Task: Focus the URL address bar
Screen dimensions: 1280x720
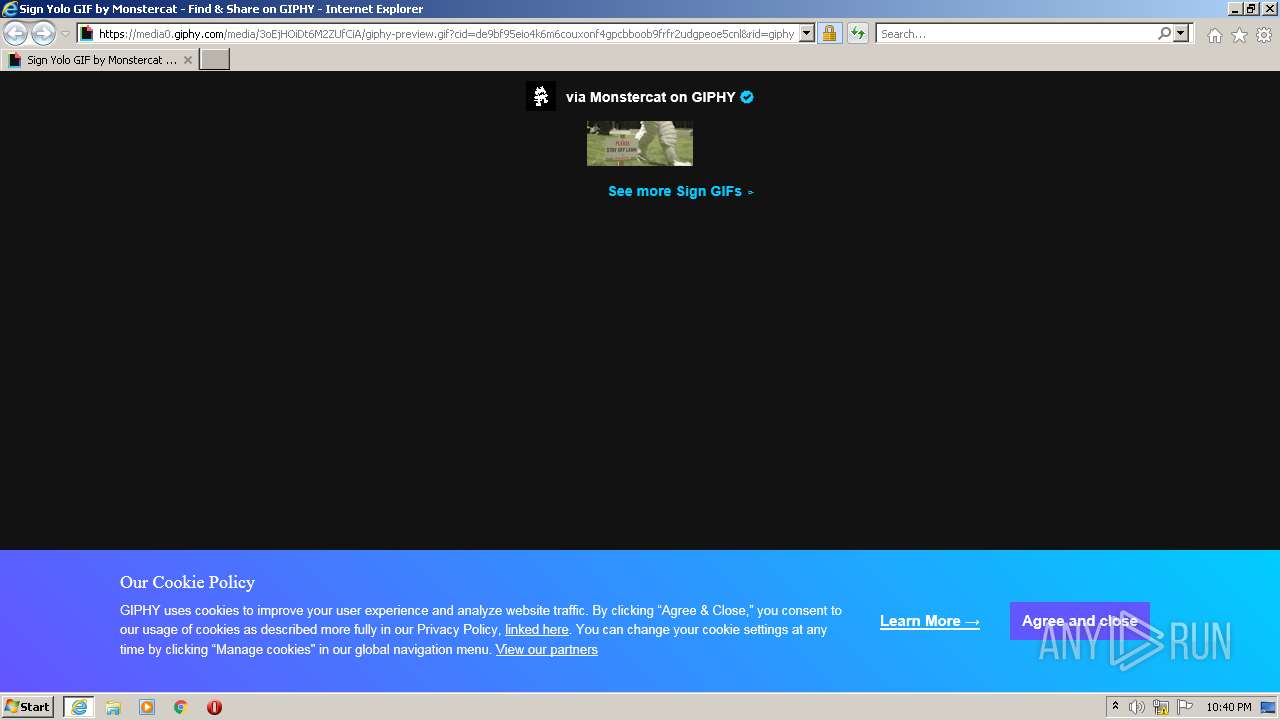Action: [446, 33]
